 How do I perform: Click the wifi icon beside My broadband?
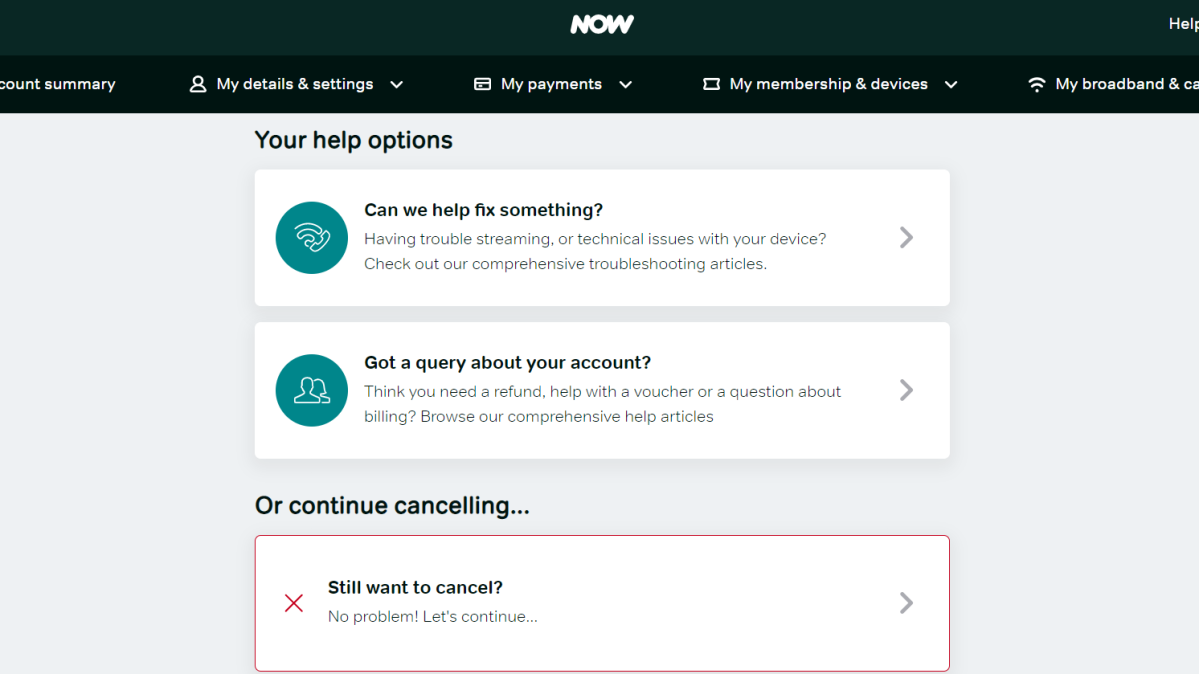point(1037,84)
